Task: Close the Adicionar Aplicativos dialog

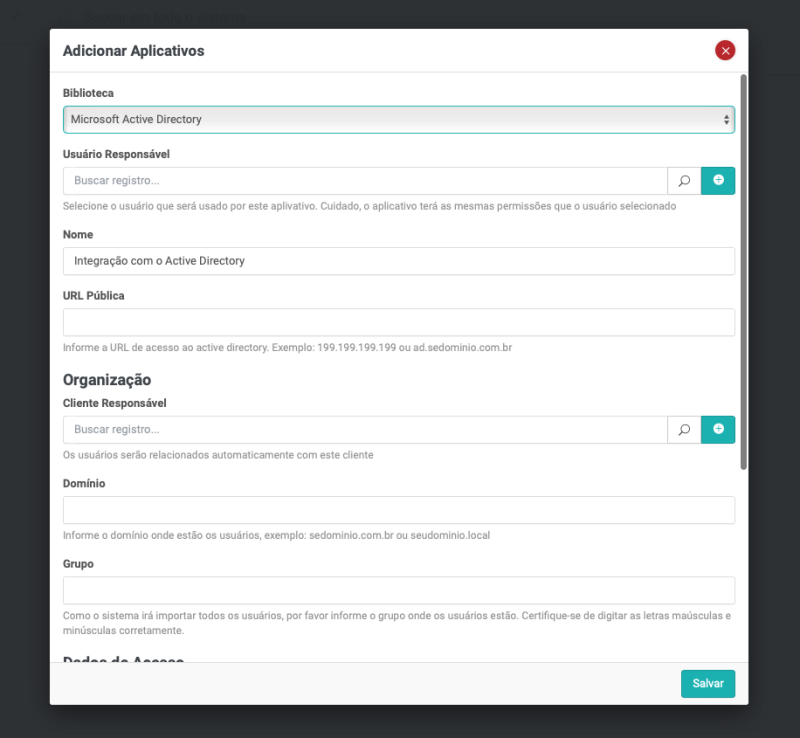Action: pyautogui.click(x=725, y=51)
